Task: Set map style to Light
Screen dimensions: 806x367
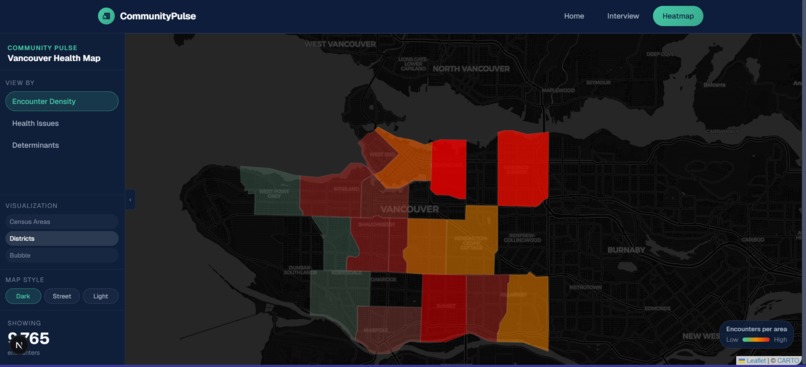Action: pos(101,296)
